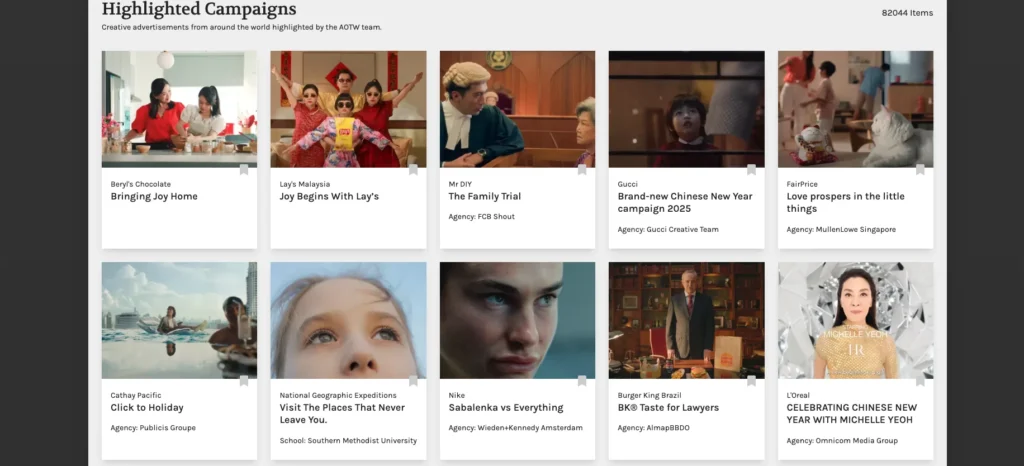Viewport: 1024px width, 466px height.
Task: Open Click to Holiday campaign title
Action: pos(147,408)
